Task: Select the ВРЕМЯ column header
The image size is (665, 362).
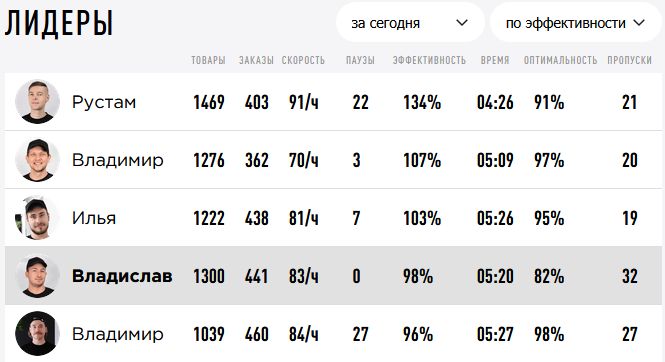Action: (495, 60)
